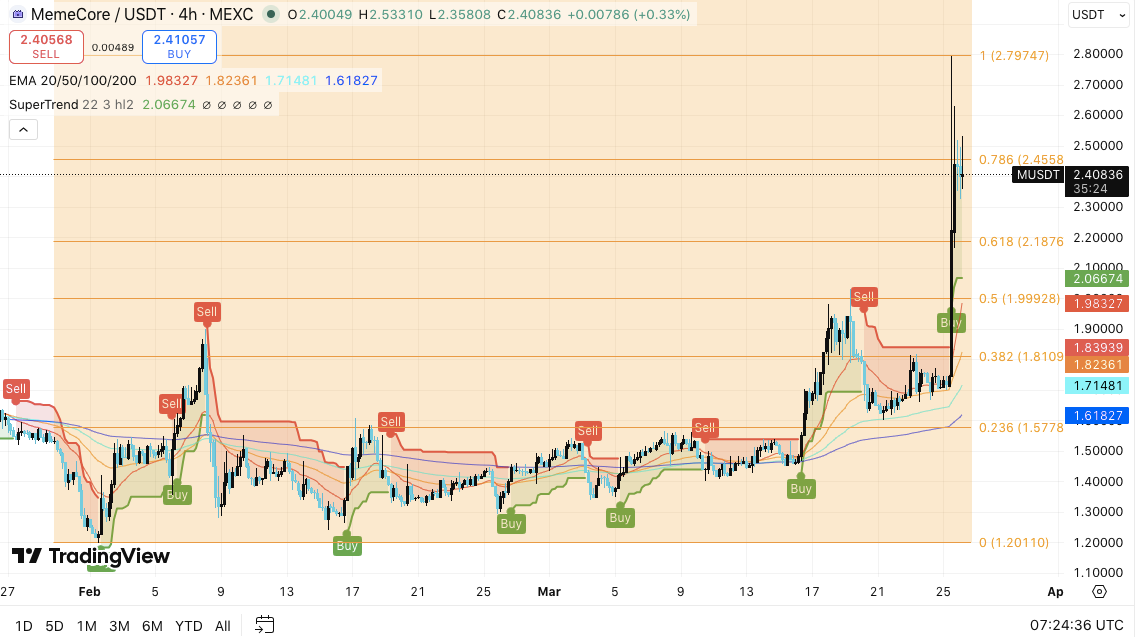This screenshot has width=1135, height=637.
Task: Open the go-to-date calendar icon
Action: pyautogui.click(x=264, y=625)
